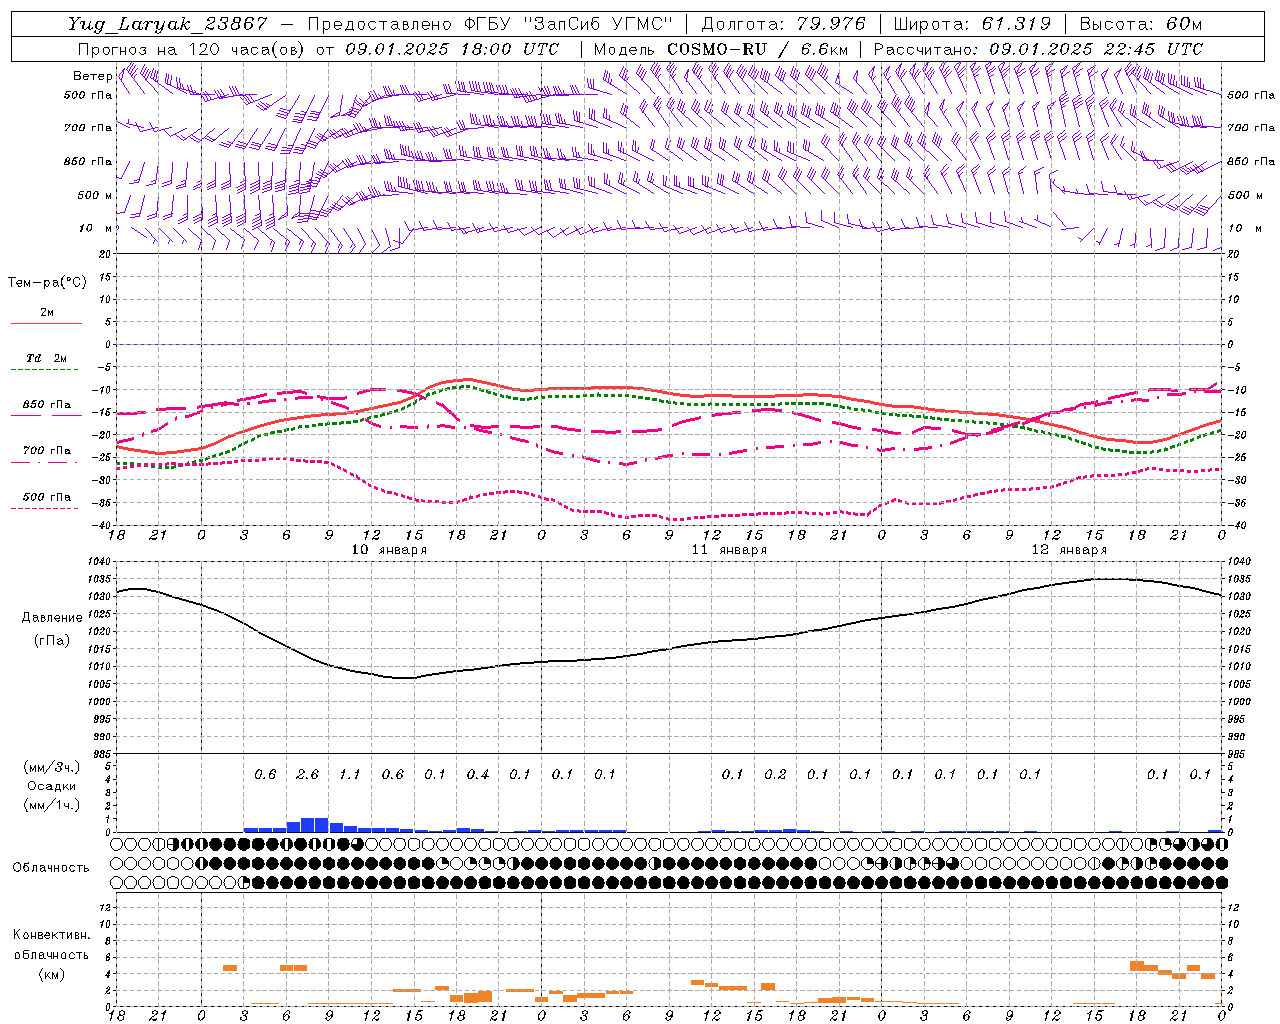1280x1024 pixels.
Task: Click the 'Широта: 61.319' header value
Action: coord(972,24)
